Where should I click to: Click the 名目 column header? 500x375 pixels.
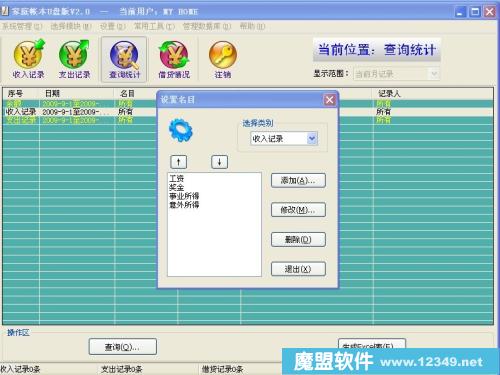point(127,93)
